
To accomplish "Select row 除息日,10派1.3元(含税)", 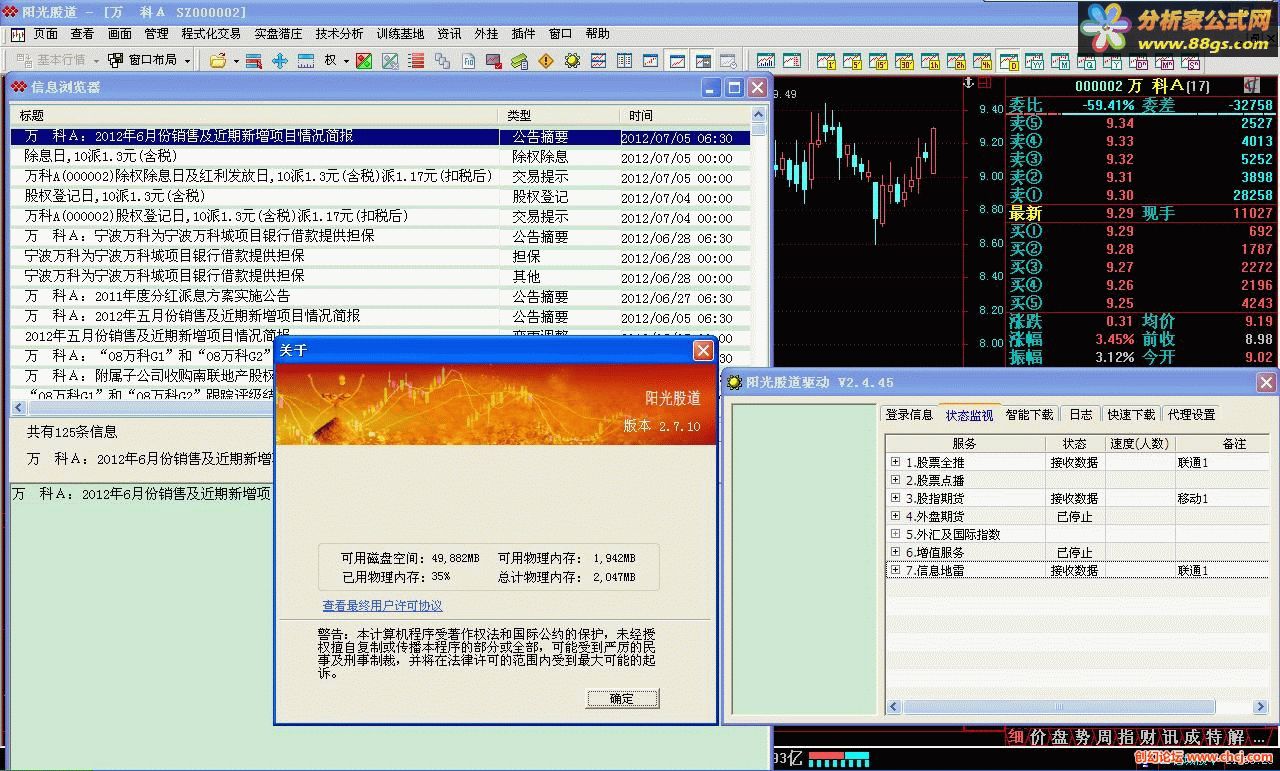I will click(380, 157).
